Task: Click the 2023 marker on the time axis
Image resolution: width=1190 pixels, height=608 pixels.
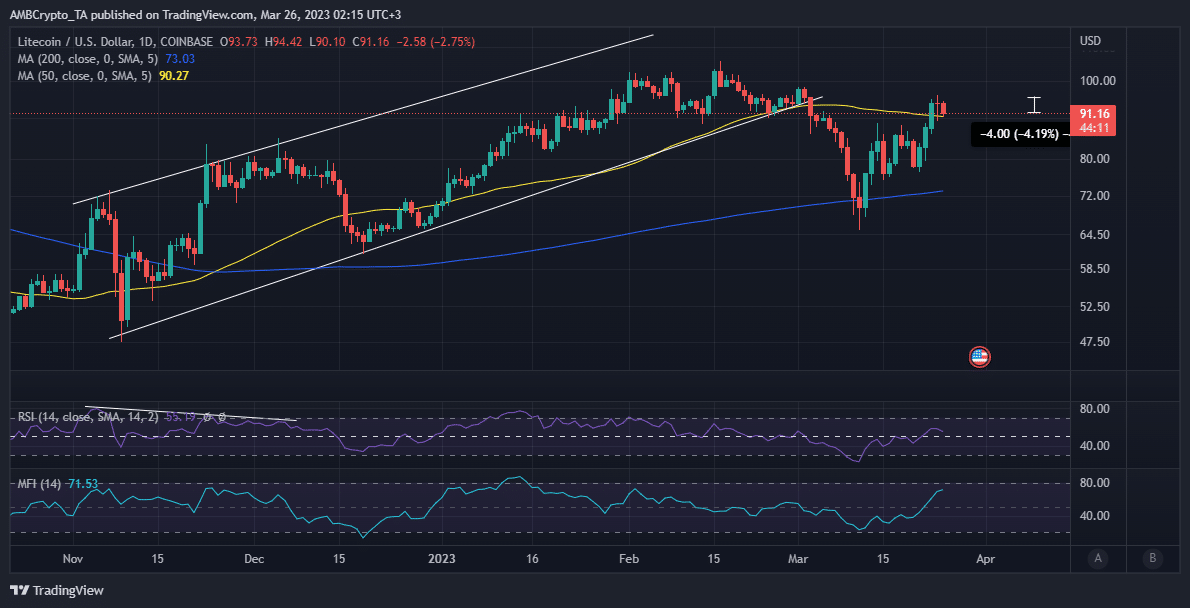Action: [x=441, y=559]
